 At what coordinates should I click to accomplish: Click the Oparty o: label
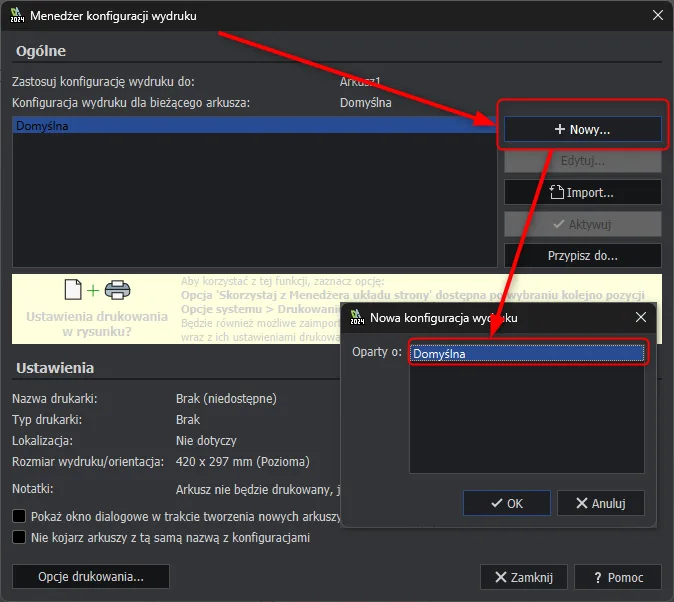tap(377, 352)
